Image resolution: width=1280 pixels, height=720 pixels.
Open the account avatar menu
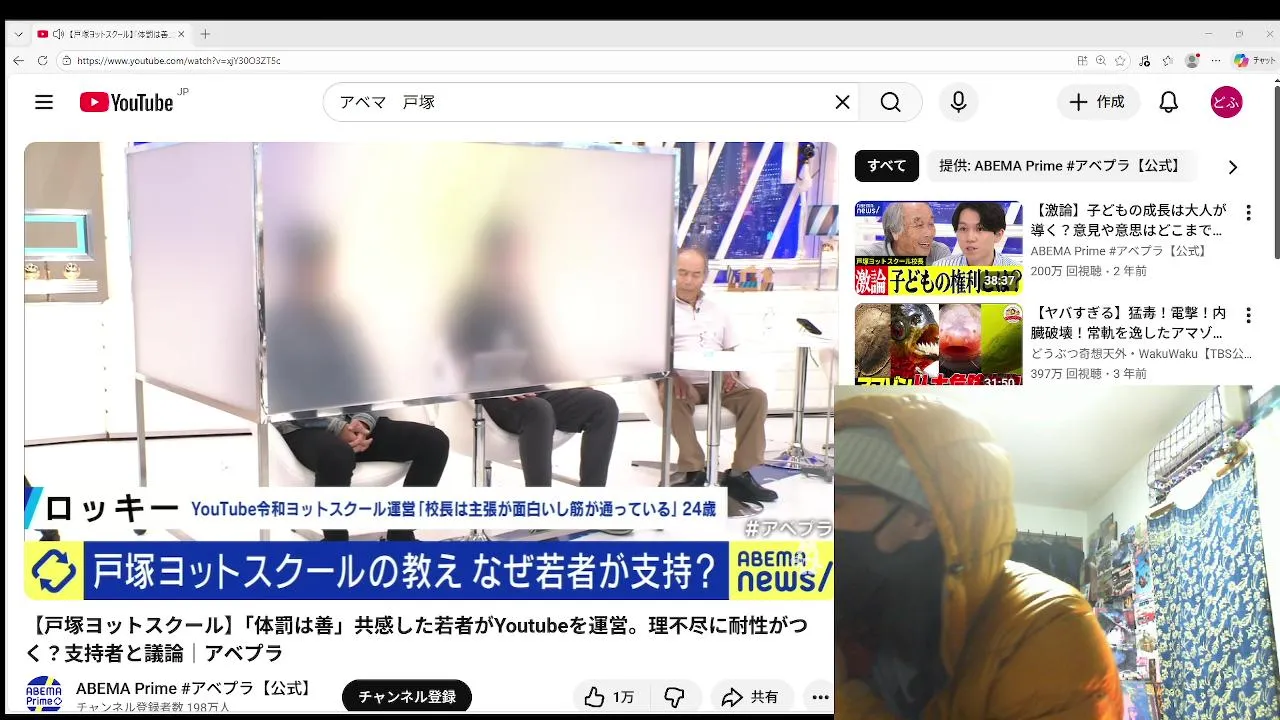[1226, 102]
